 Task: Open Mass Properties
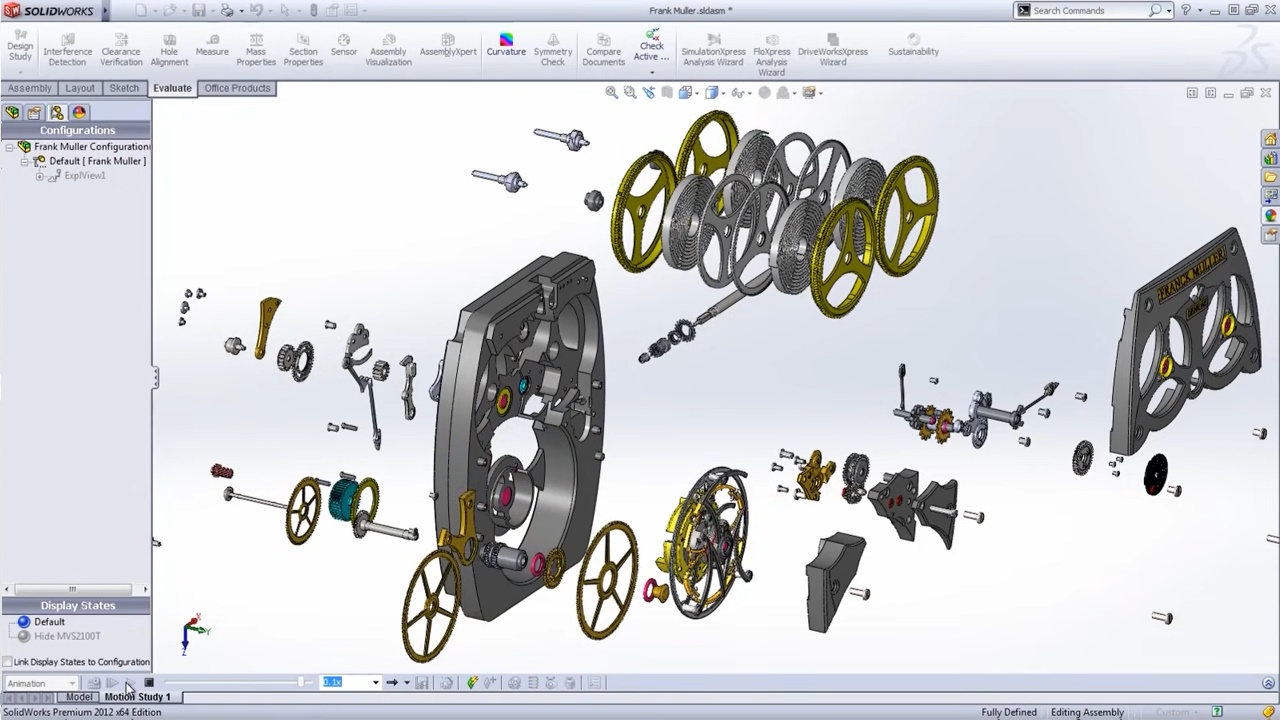[x=256, y=50]
